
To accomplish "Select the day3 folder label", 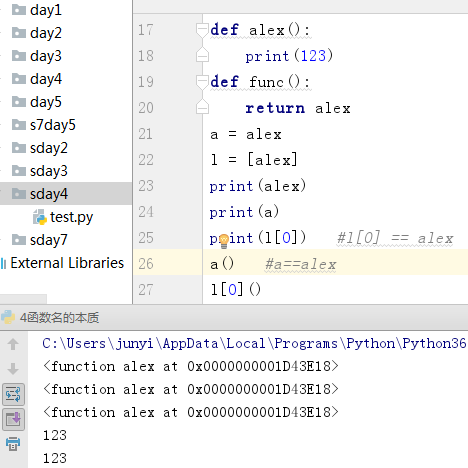I will coord(46,56).
